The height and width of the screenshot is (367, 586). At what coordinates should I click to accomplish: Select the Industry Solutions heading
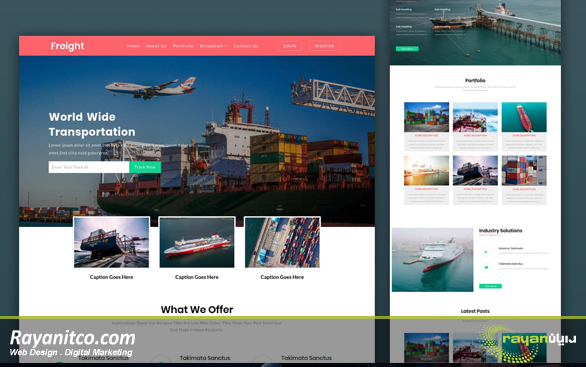500,231
